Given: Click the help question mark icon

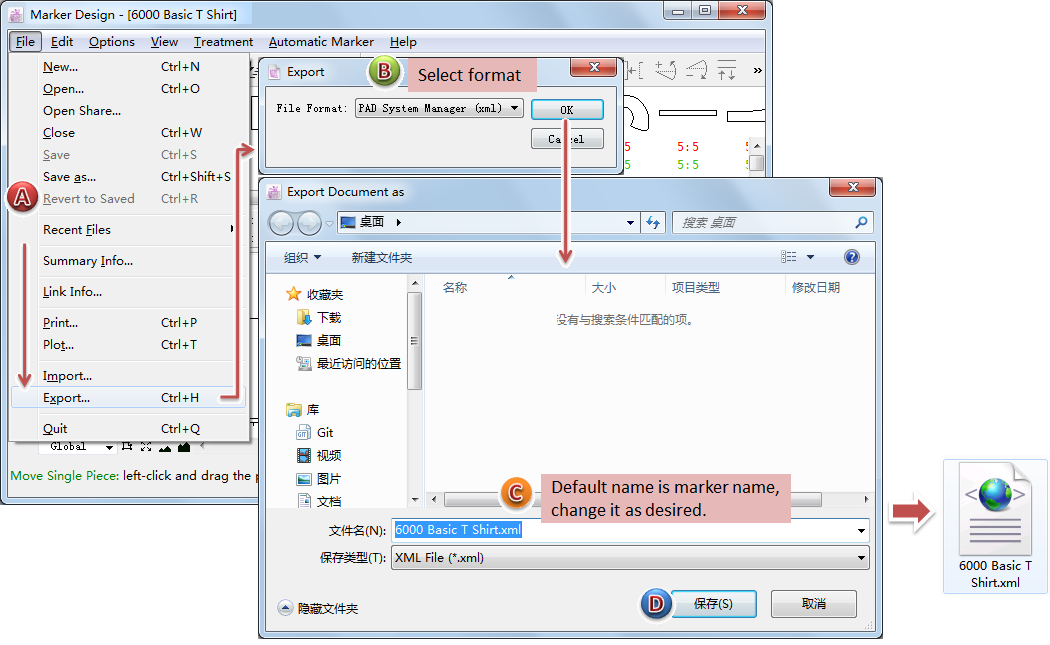Looking at the screenshot, I should click(851, 257).
